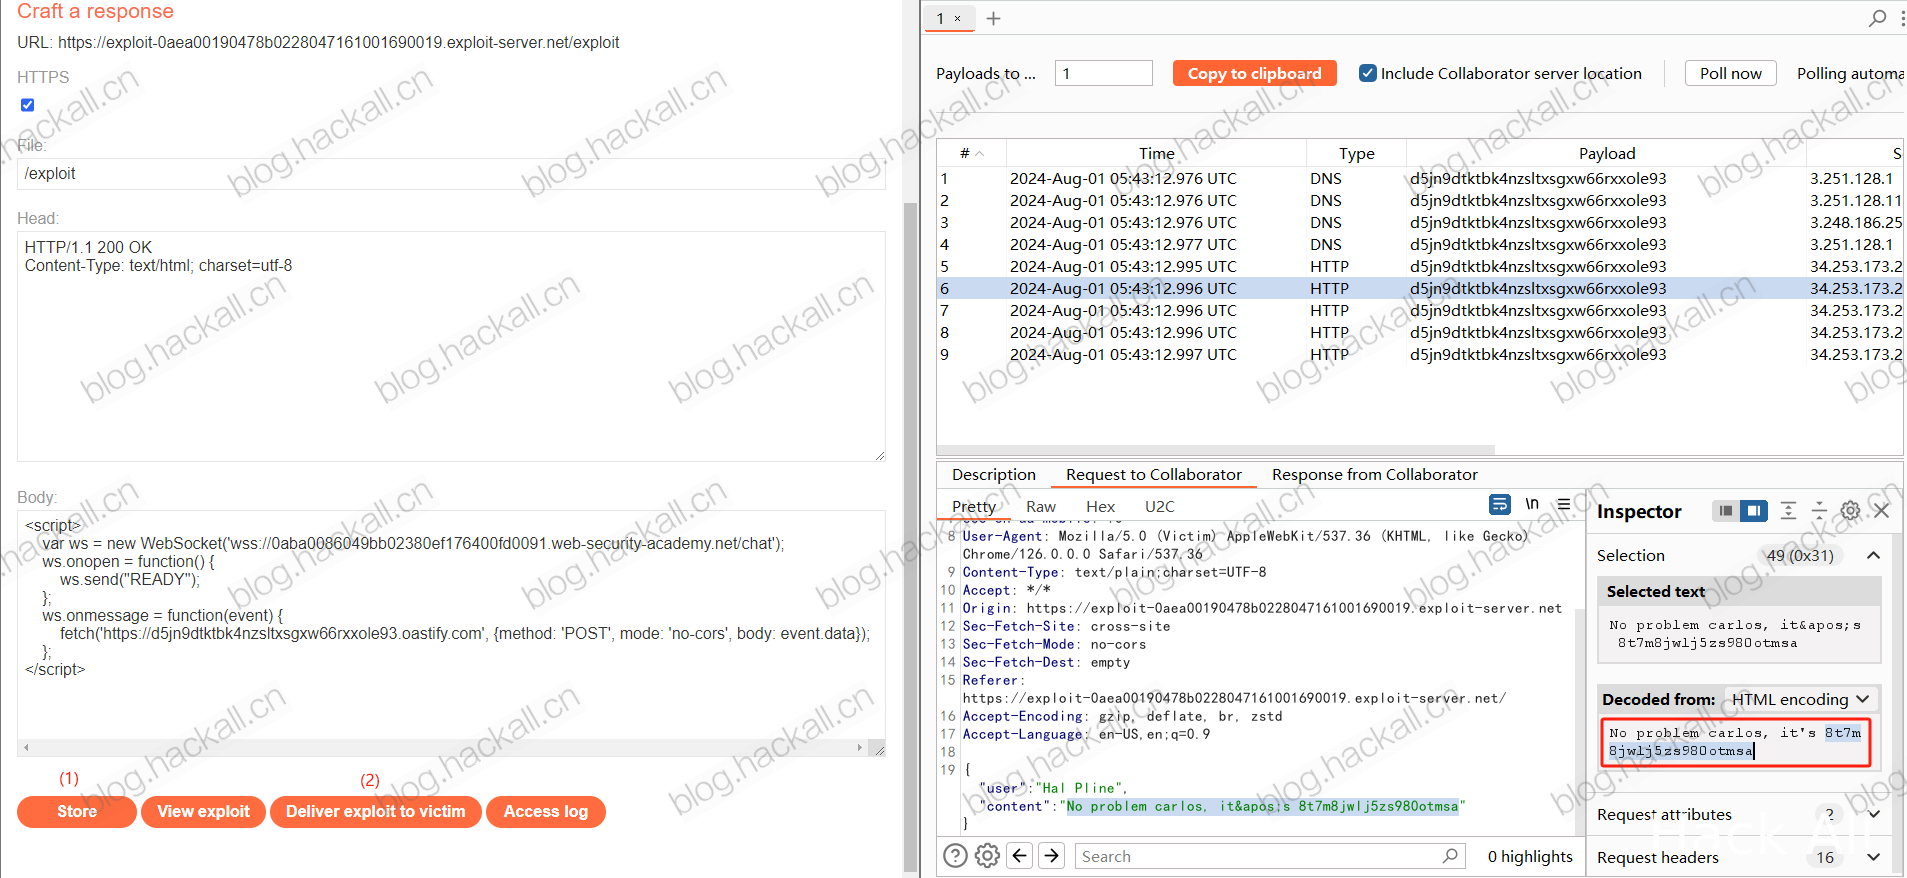This screenshot has width=1907, height=878.
Task: Select interaction row 4 DNS
Action: 1420,244
